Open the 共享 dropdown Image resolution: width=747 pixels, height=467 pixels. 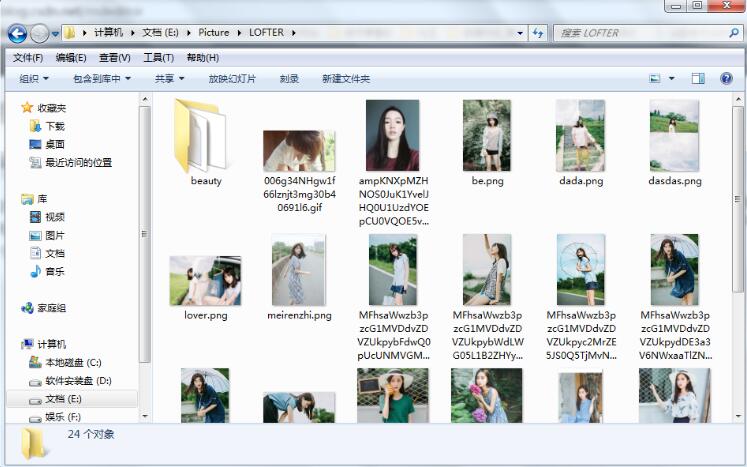[169, 79]
